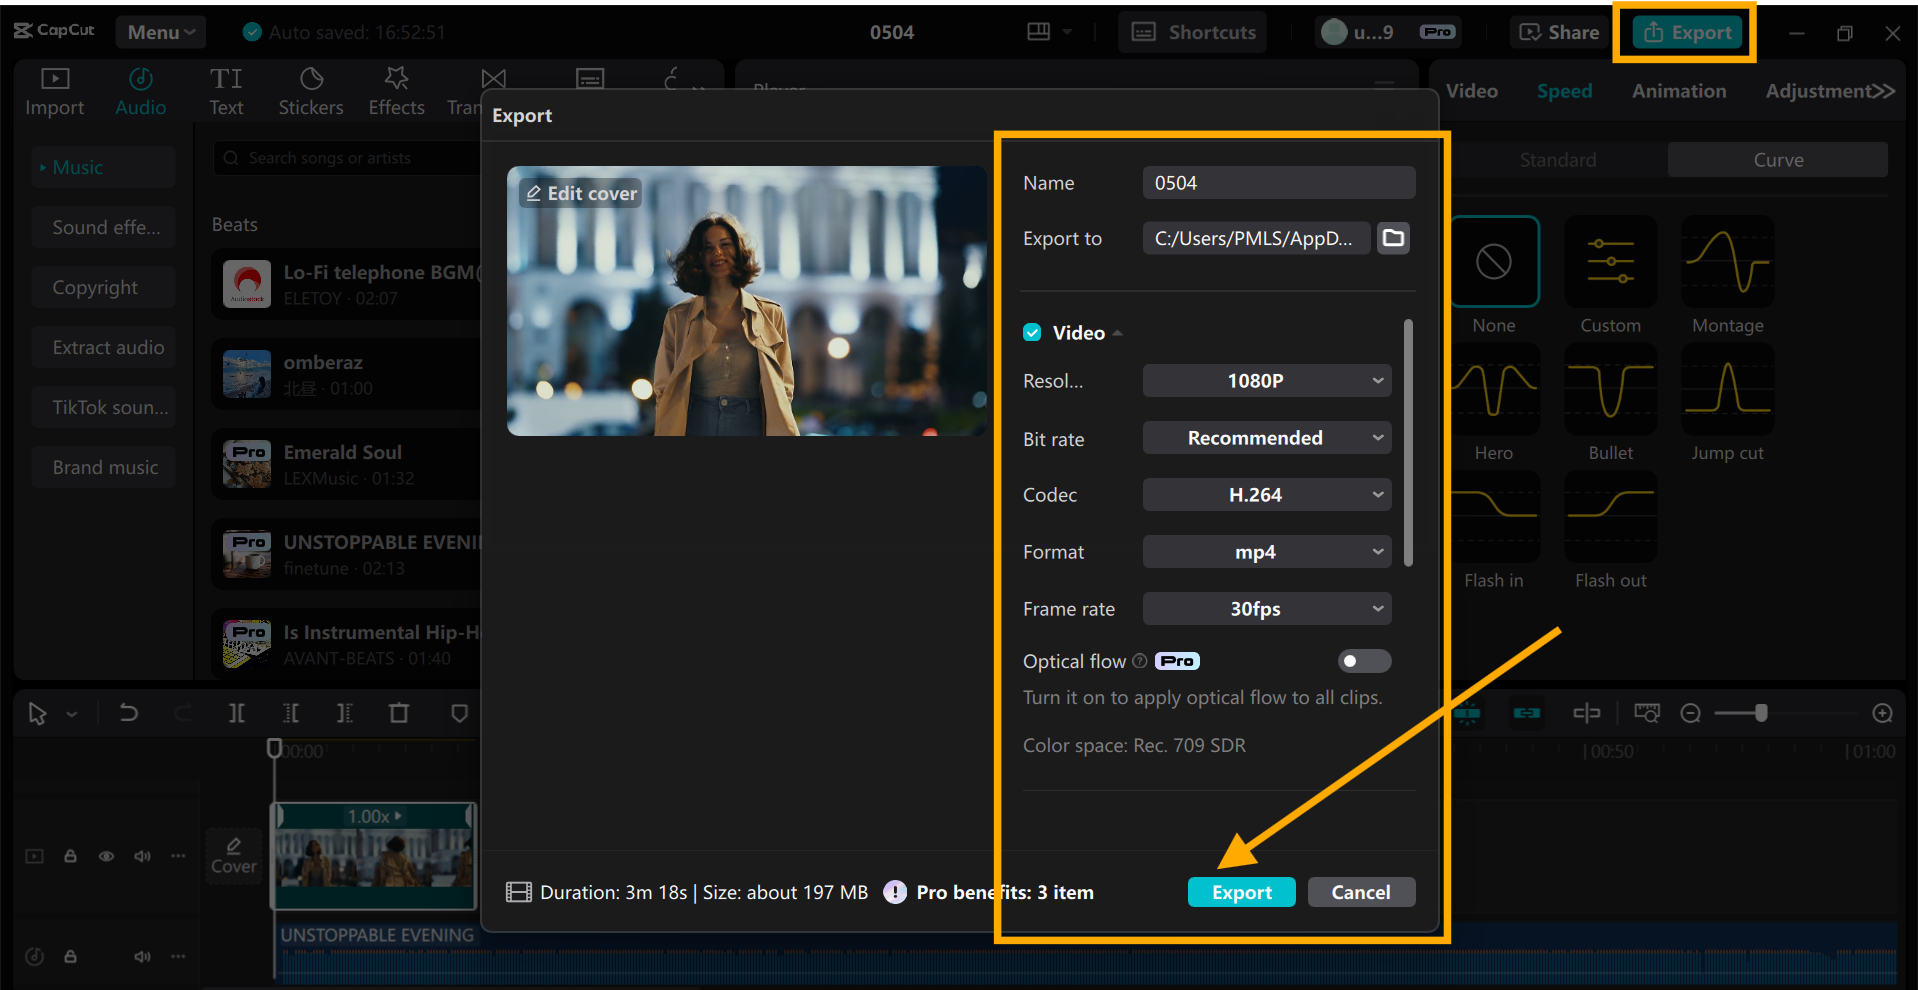Viewport: 1918px width, 990px height.
Task: Expand pointer tool options arrow
Action: coord(72,714)
